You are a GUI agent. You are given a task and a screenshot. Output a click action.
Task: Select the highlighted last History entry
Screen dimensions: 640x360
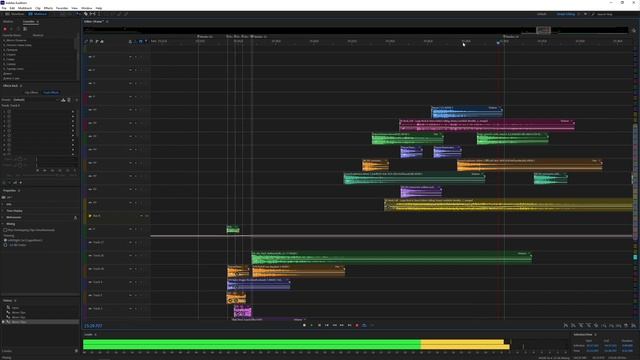point(40,322)
